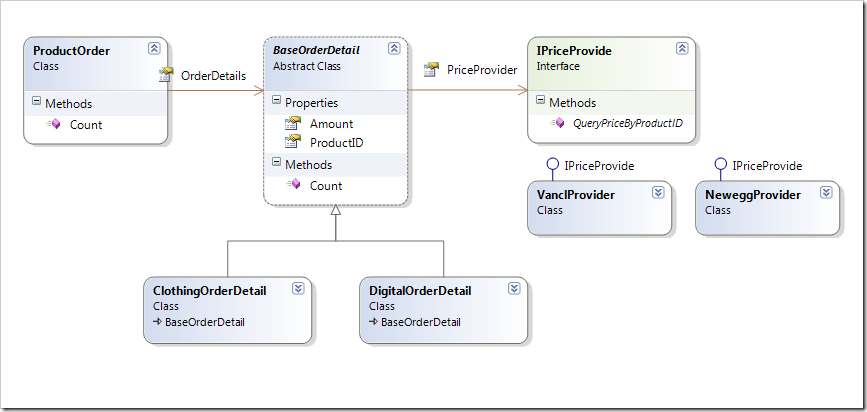Click the PriceProvider association label
The height and width of the screenshot is (412, 867).
pos(482,70)
